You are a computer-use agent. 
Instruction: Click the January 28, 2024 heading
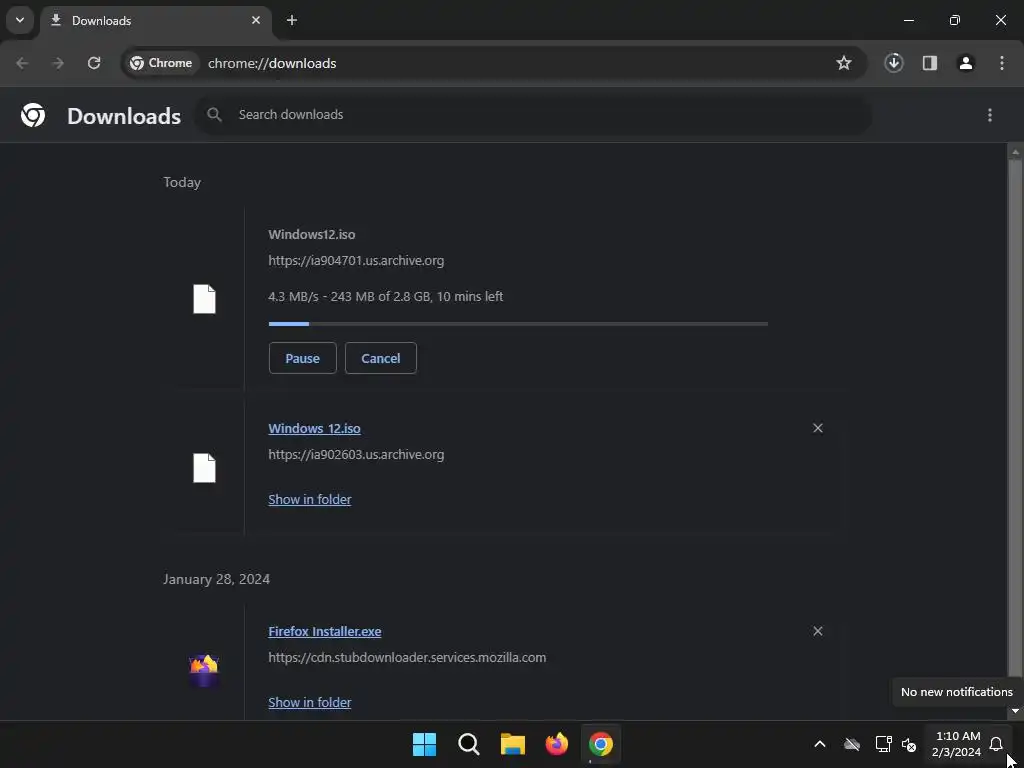(x=216, y=579)
